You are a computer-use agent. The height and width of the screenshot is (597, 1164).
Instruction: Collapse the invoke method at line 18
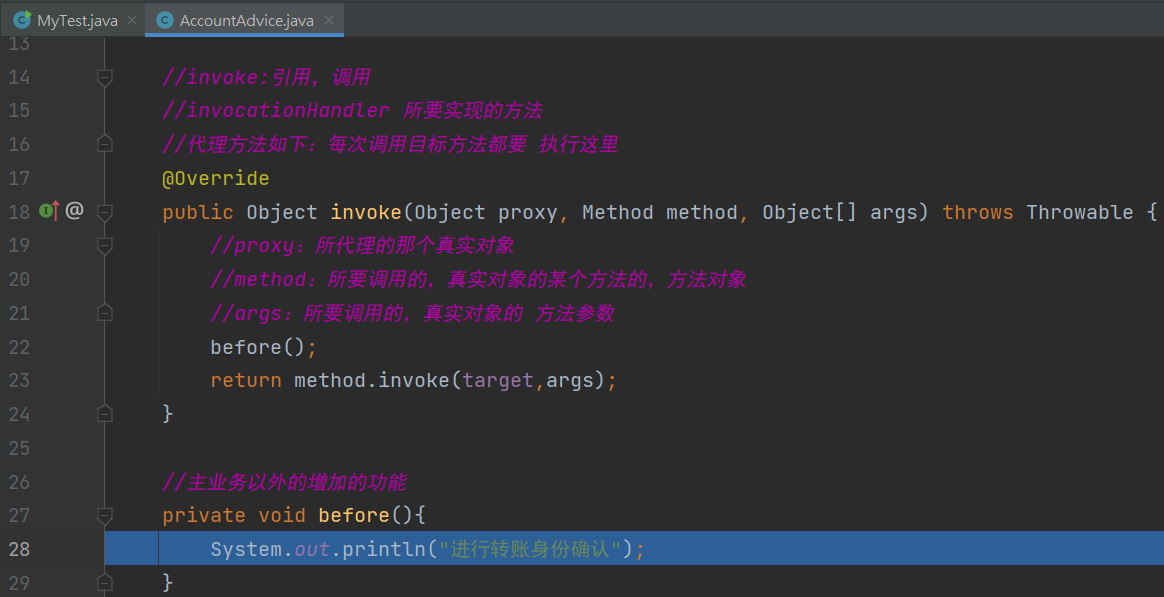click(x=104, y=212)
